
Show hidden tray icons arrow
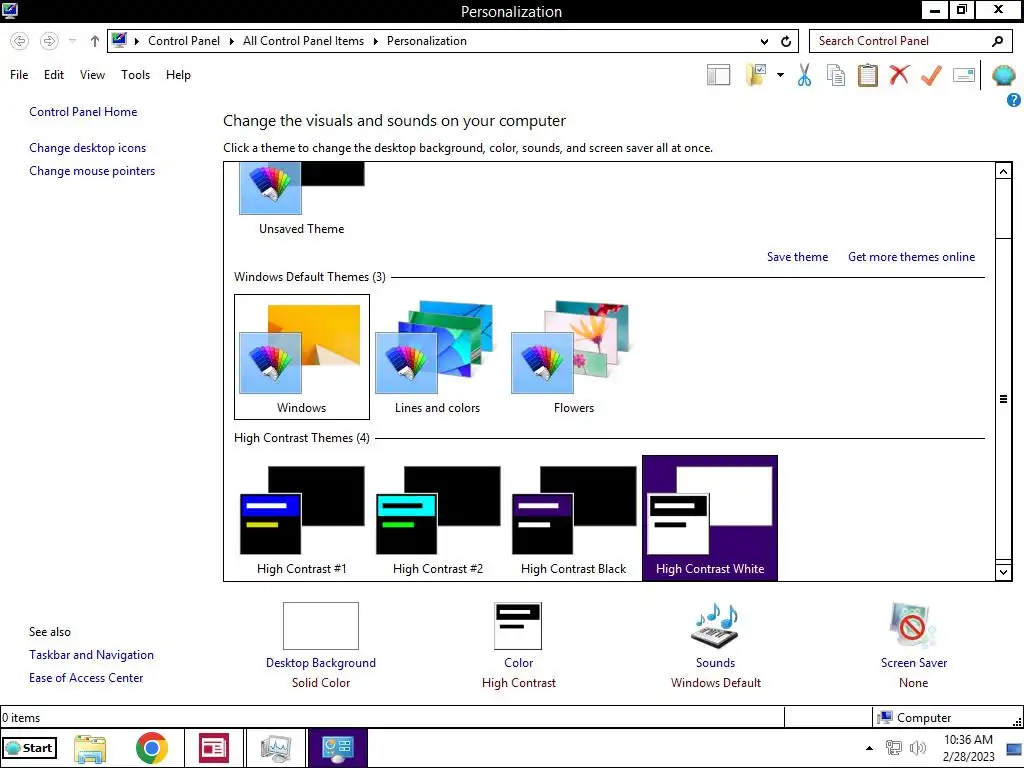[x=869, y=748]
